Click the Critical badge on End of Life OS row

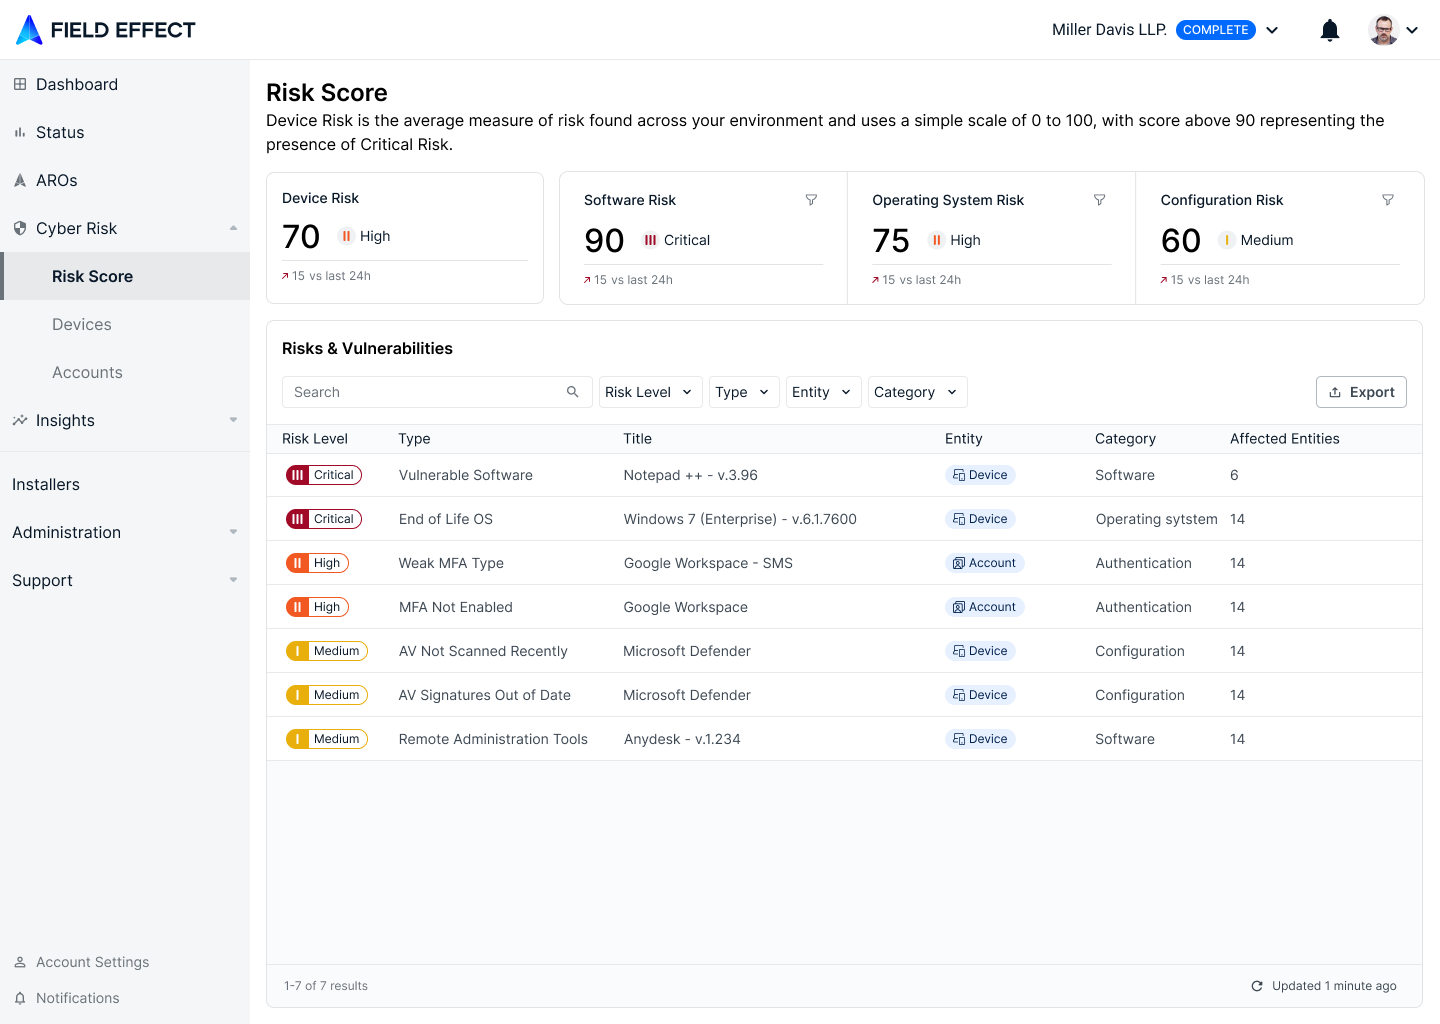click(324, 519)
